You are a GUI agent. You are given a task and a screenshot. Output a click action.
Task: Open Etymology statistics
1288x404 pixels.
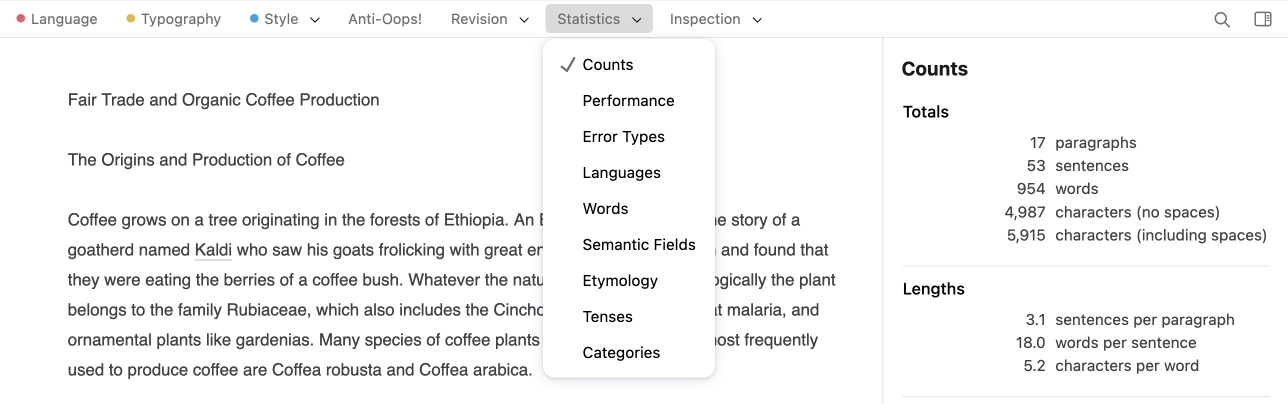tap(620, 281)
